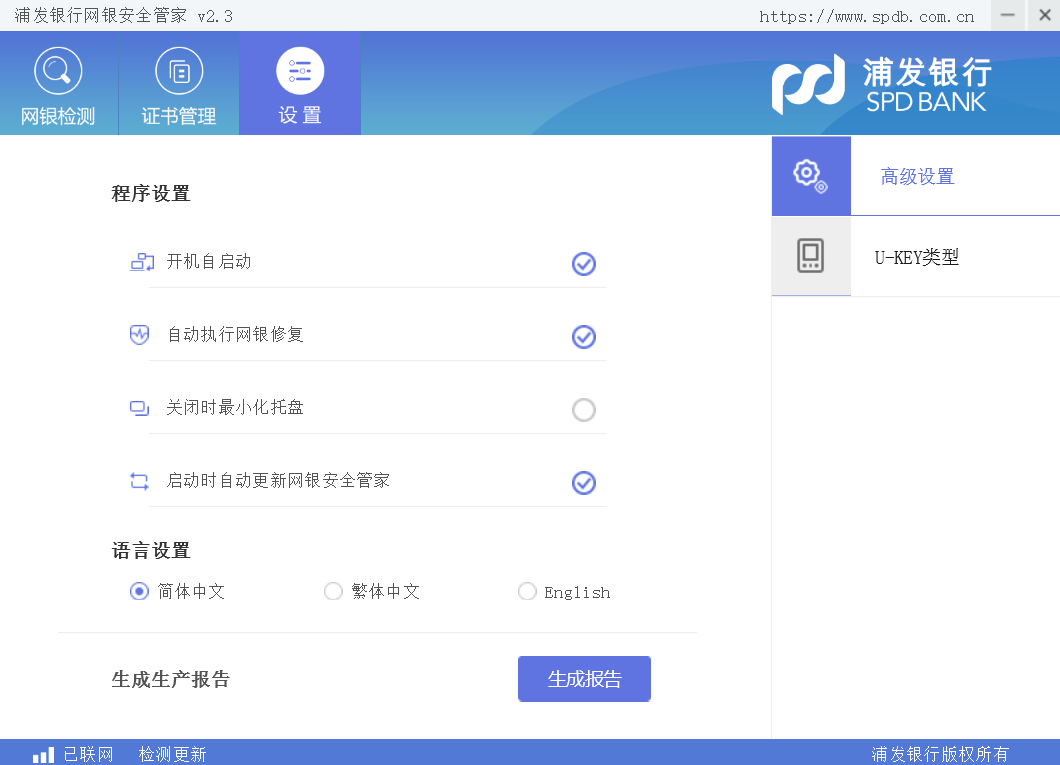
Task: Click the 启动时自动更新 refresh icon
Action: (x=139, y=481)
